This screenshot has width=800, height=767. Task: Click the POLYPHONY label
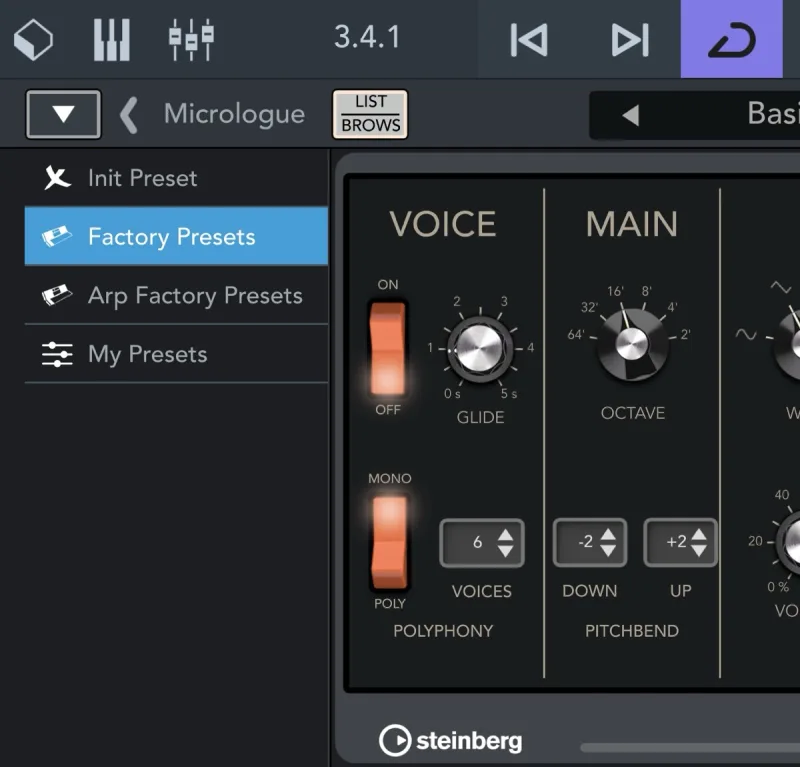point(443,631)
